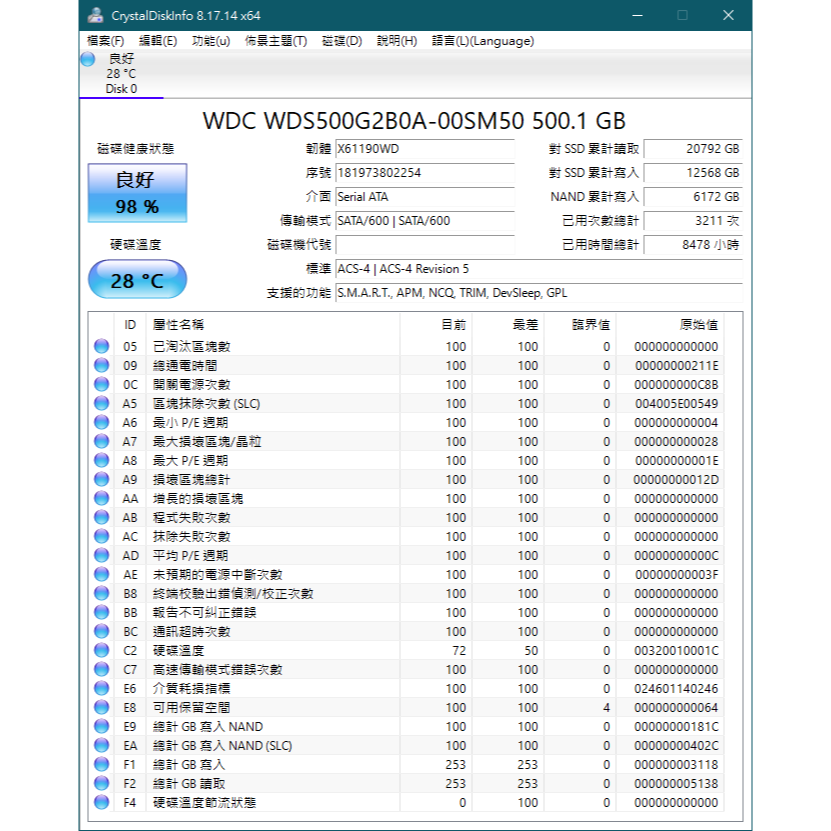This screenshot has height=831, width=831.
Task: Click the empty 磁碟機代號 drive letter field
Action: coord(425,245)
